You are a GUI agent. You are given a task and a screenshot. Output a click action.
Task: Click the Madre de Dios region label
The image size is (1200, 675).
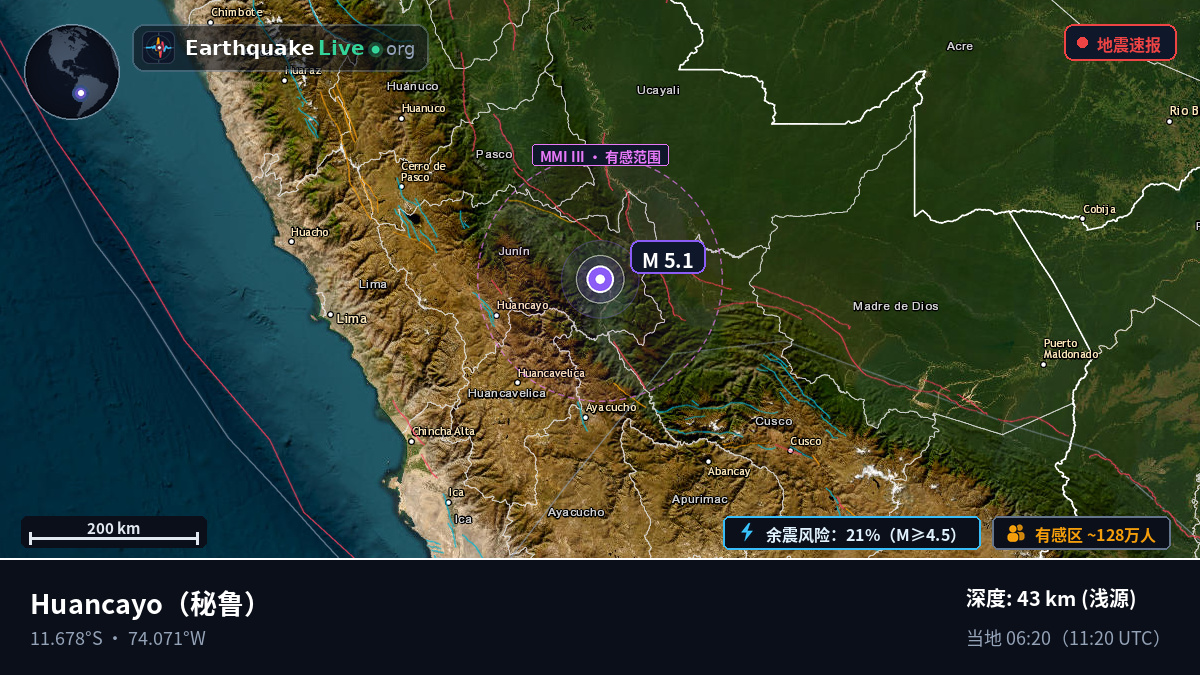[896, 306]
